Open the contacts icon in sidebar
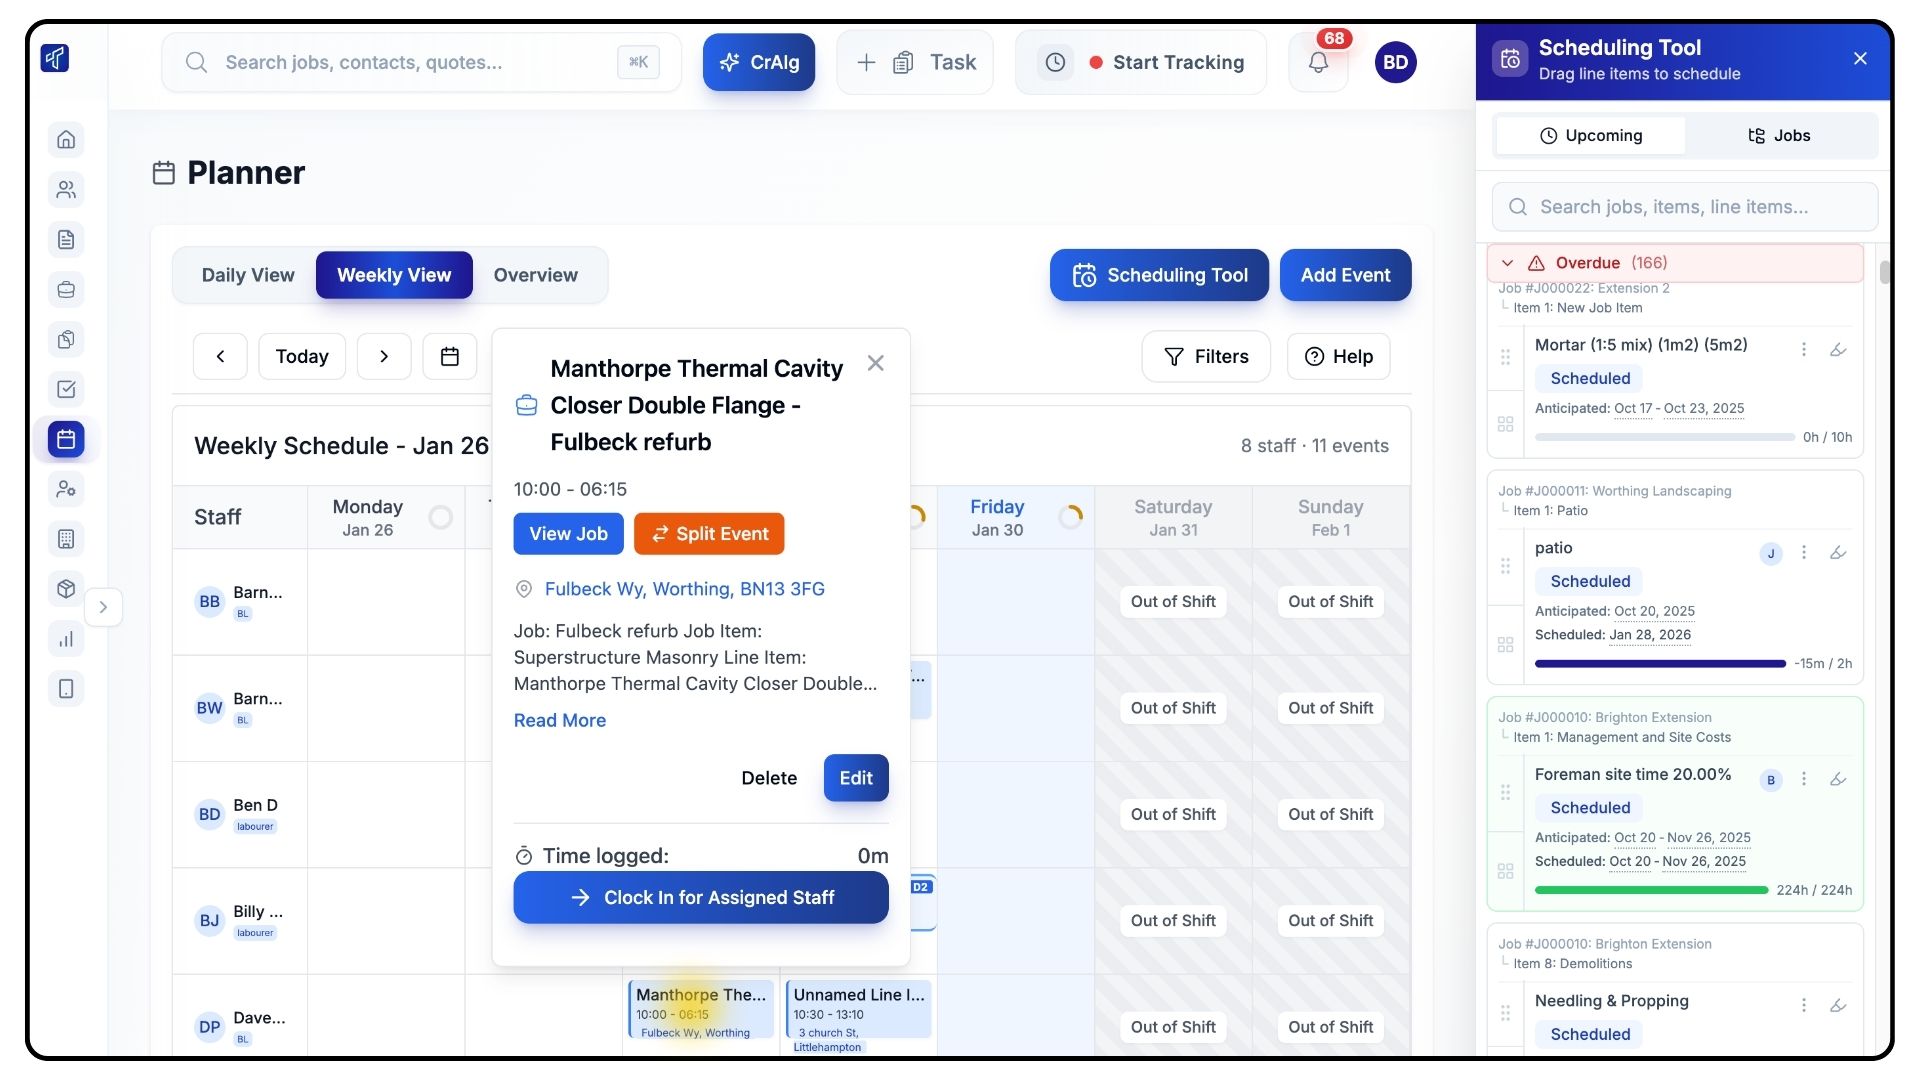 pyautogui.click(x=66, y=189)
